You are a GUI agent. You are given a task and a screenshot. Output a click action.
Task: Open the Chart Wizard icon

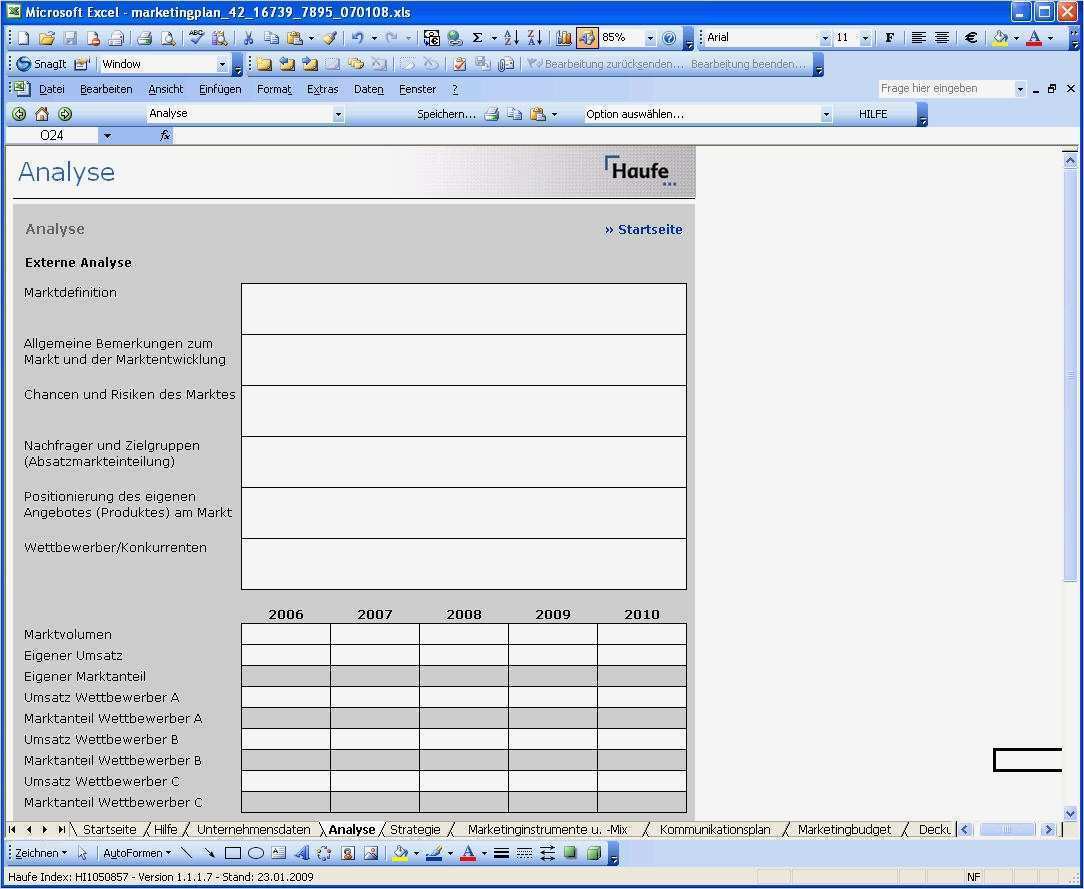(563, 37)
